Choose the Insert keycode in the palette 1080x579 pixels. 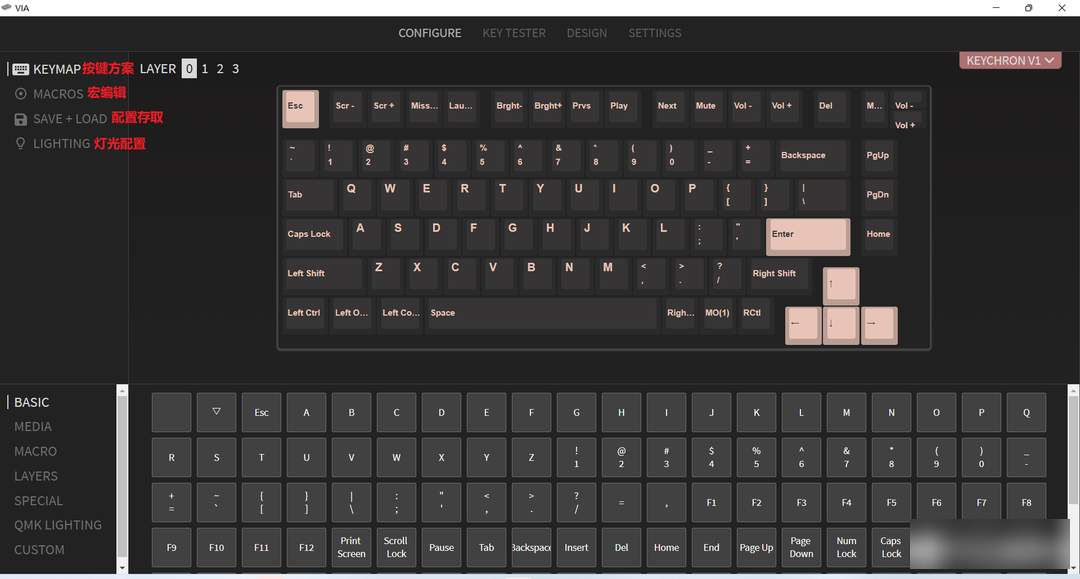[x=577, y=547]
